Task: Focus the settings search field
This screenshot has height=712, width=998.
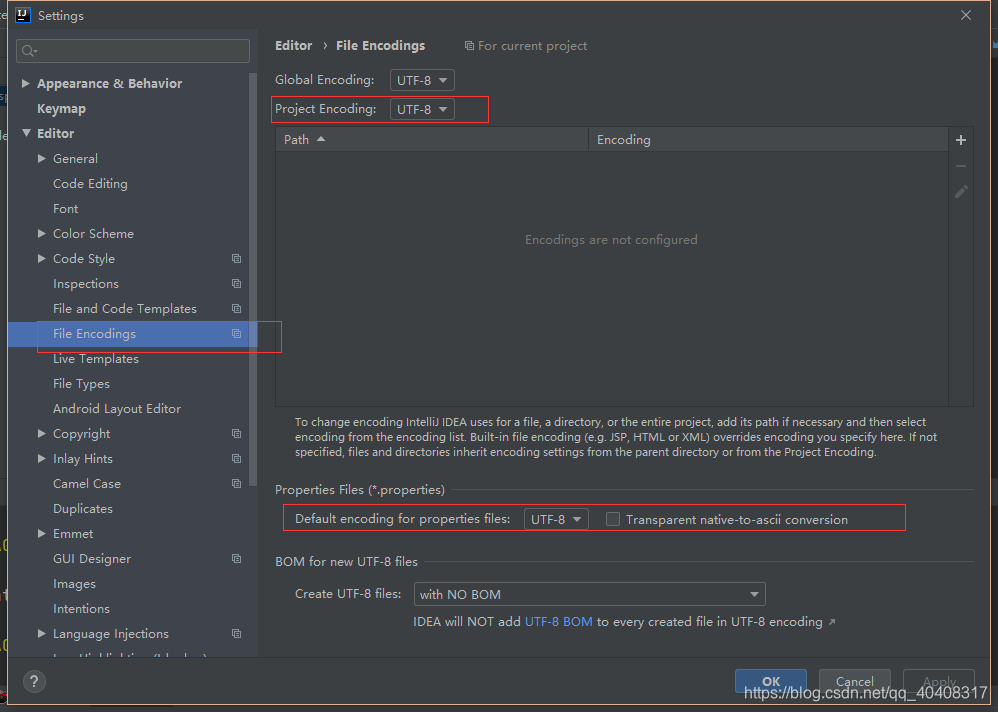Action: [x=133, y=51]
